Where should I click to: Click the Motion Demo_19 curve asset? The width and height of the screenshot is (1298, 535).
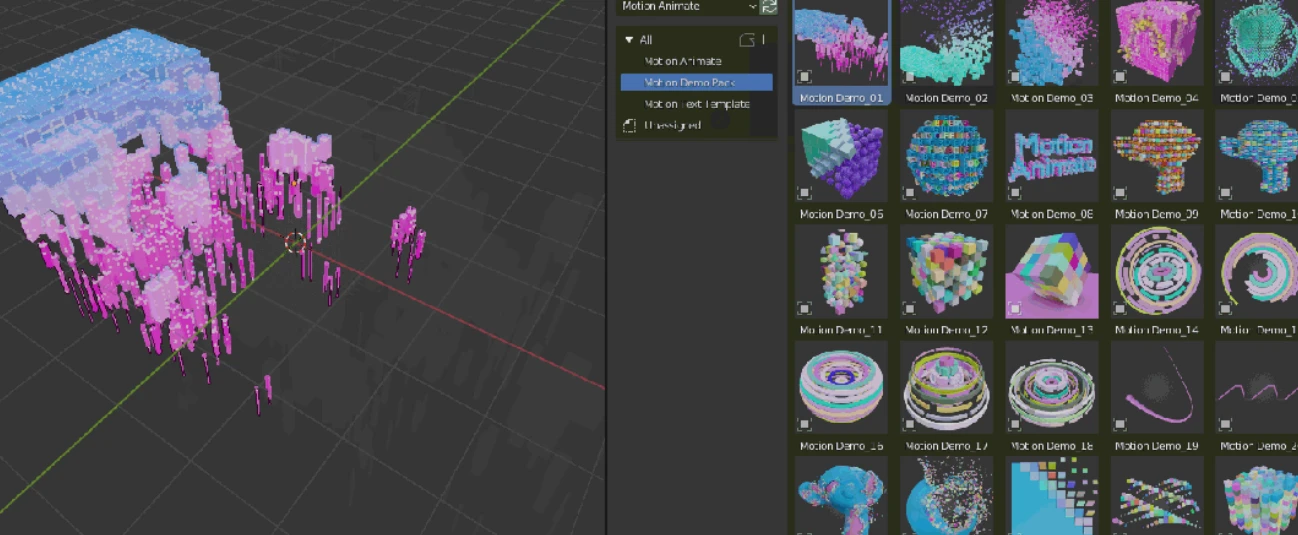click(1156, 389)
